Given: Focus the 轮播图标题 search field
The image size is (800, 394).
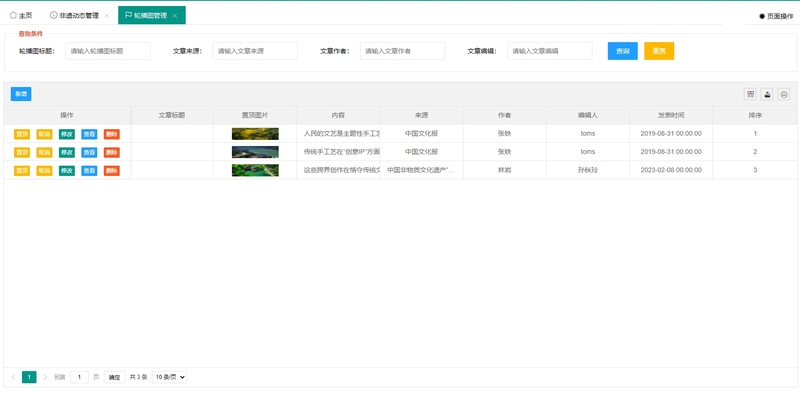Looking at the screenshot, I should click(x=108, y=51).
